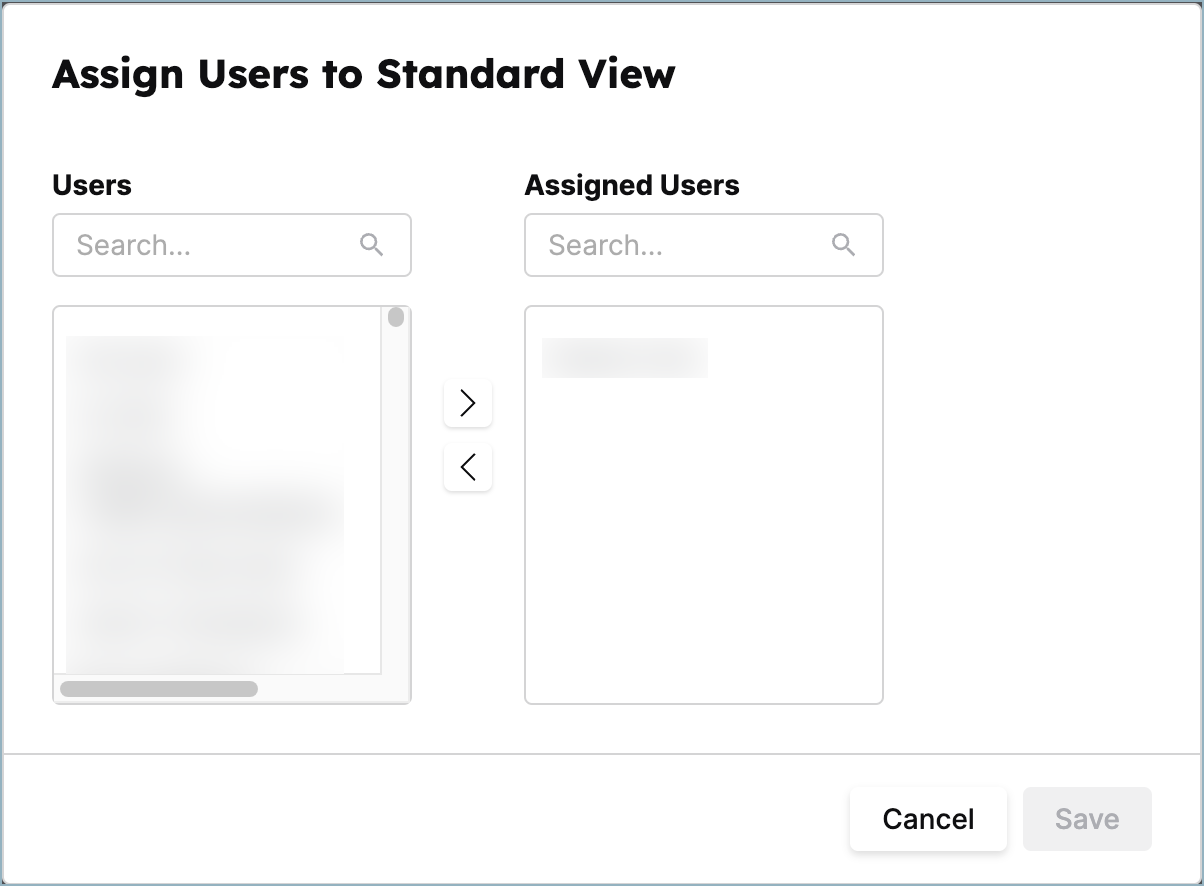Select the user entry in Assigned Users panel
Viewport: 1204px width, 886px height.
click(x=624, y=358)
